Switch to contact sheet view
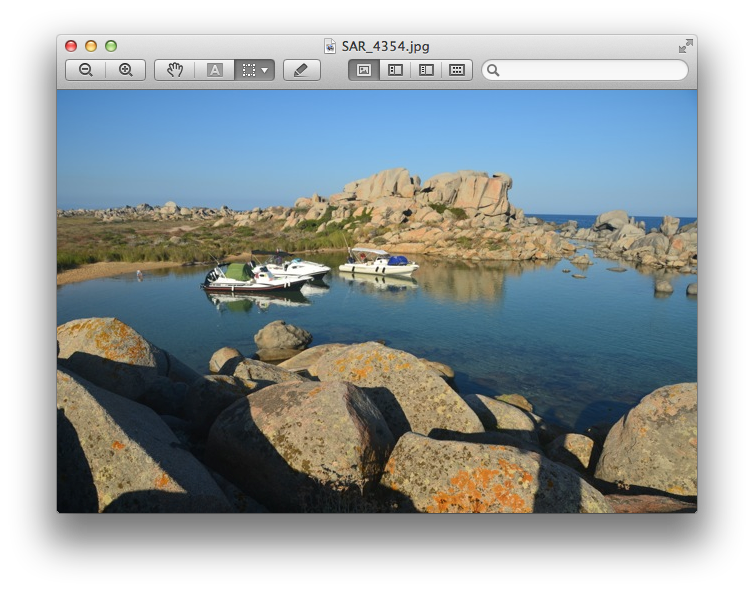The height and width of the screenshot is (592, 754). click(457, 70)
